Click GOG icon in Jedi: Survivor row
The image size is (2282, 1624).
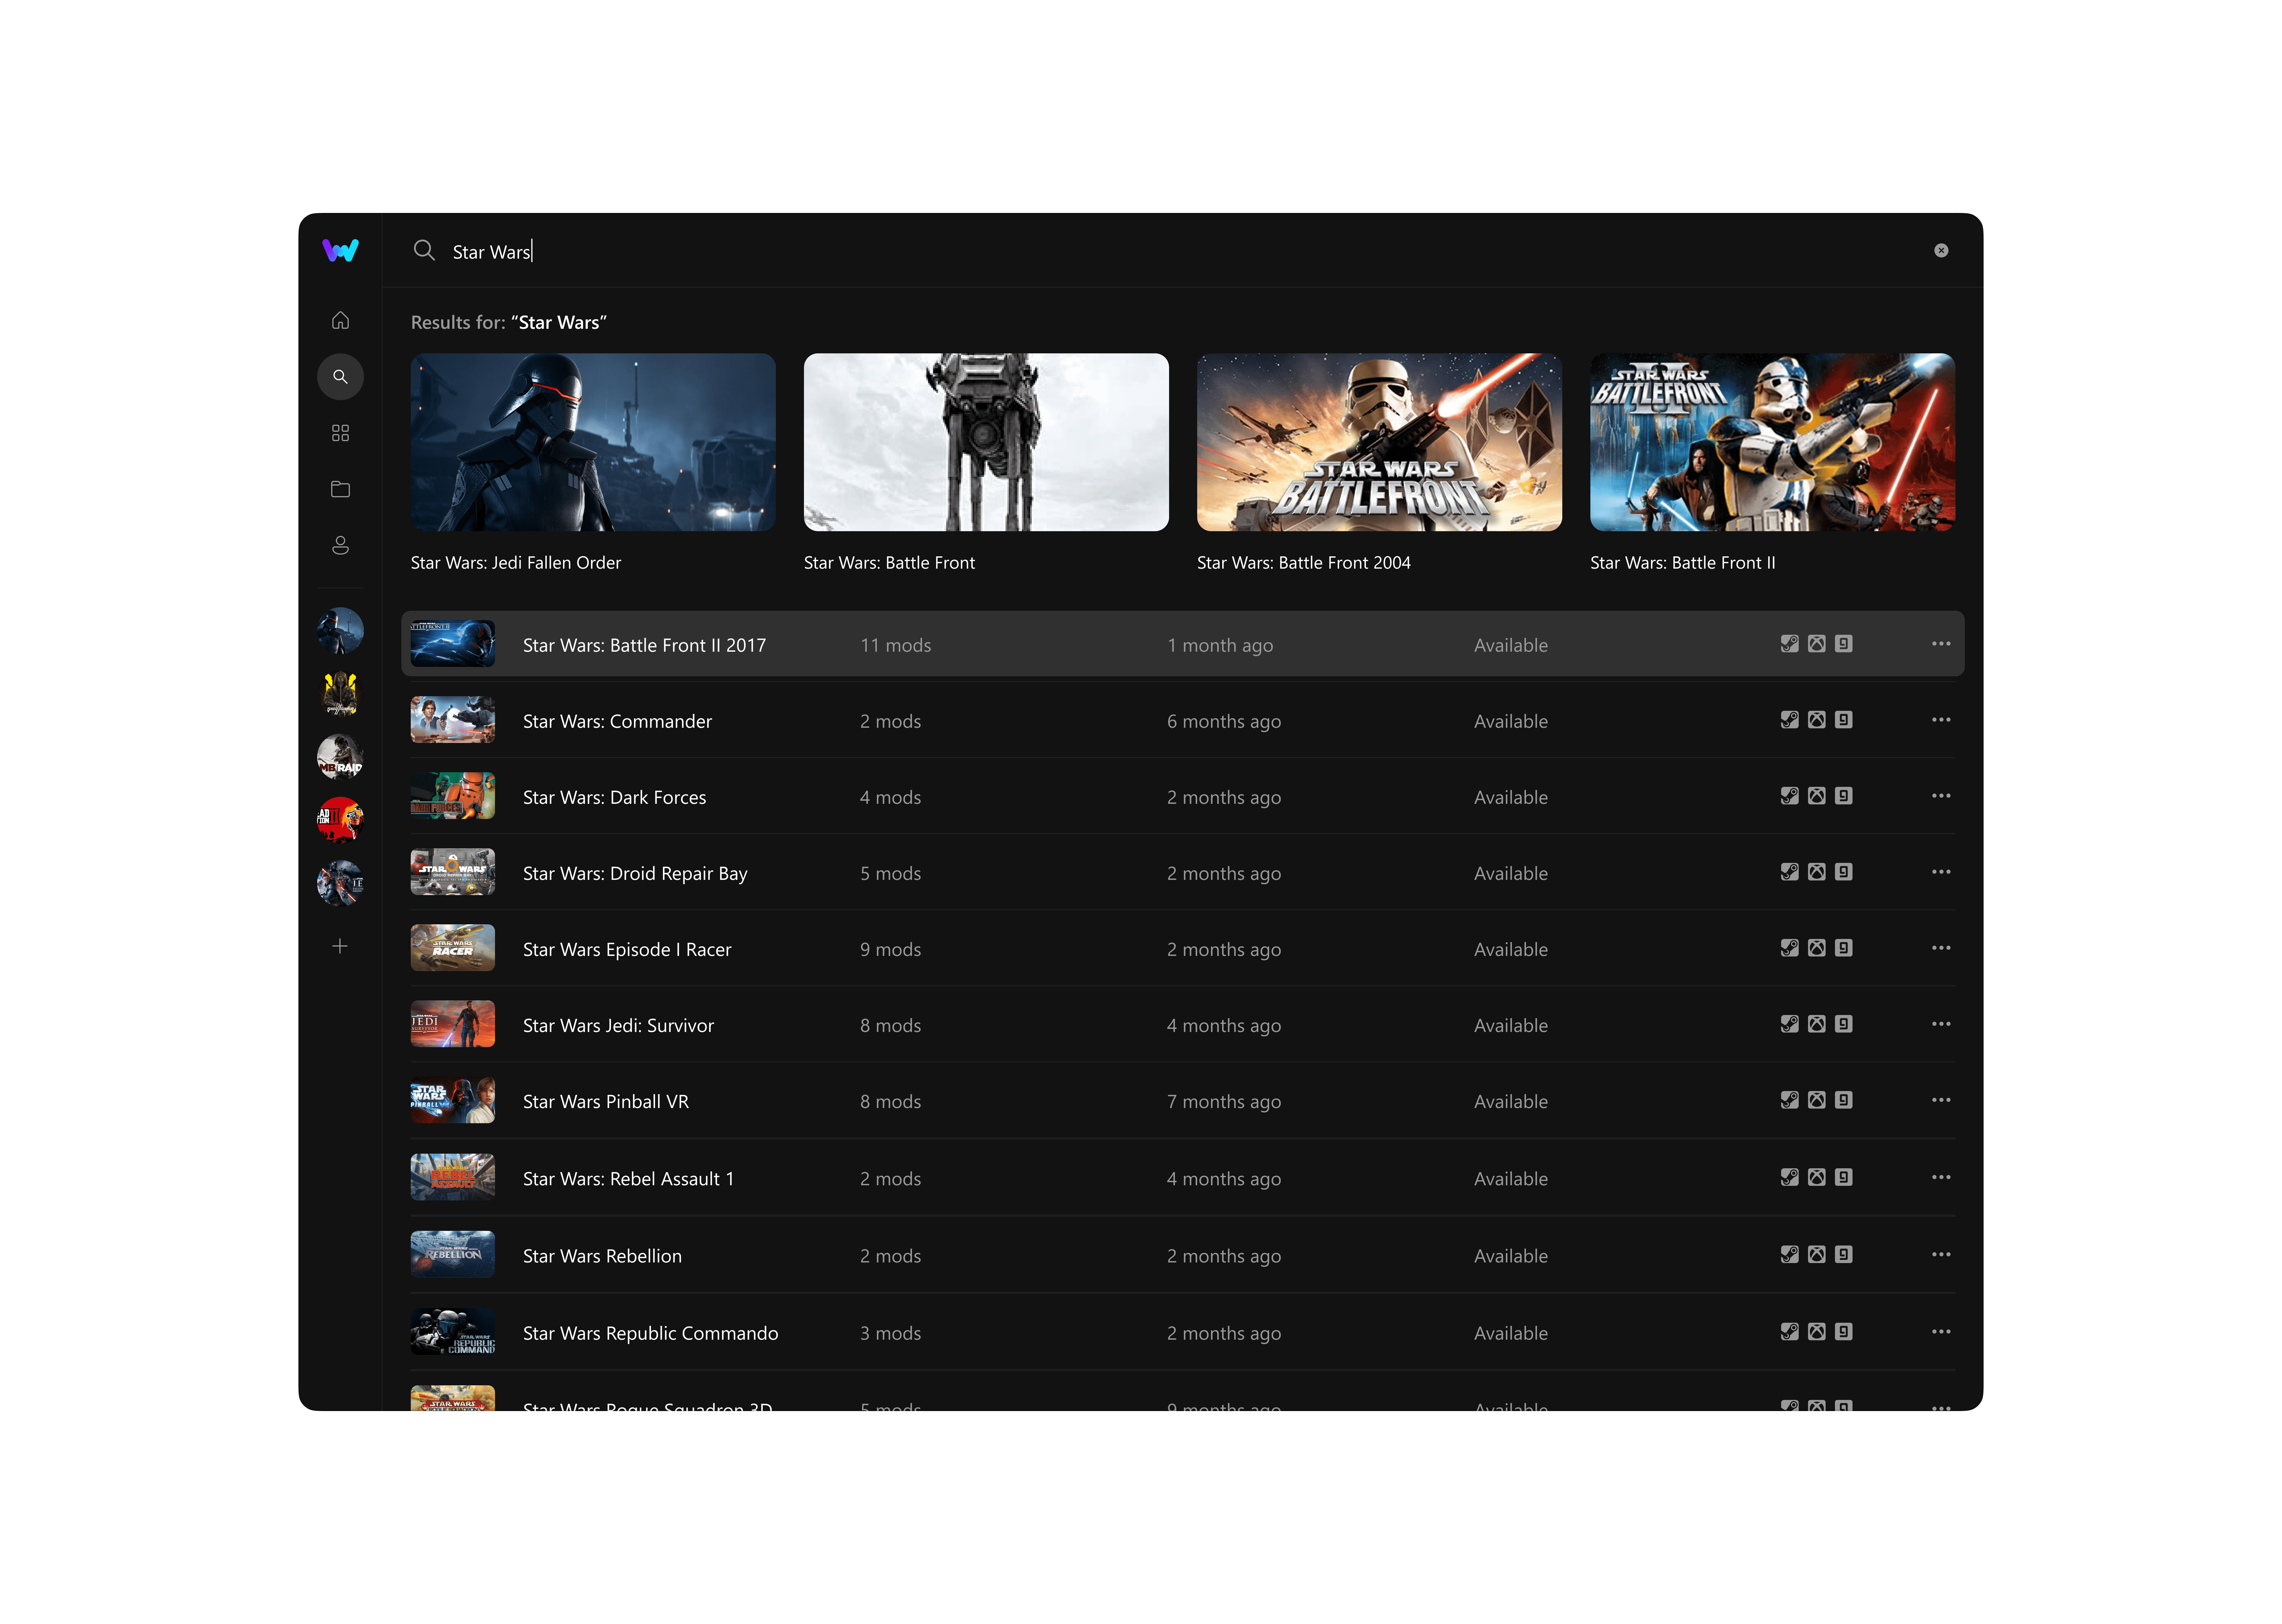[x=1844, y=1024]
